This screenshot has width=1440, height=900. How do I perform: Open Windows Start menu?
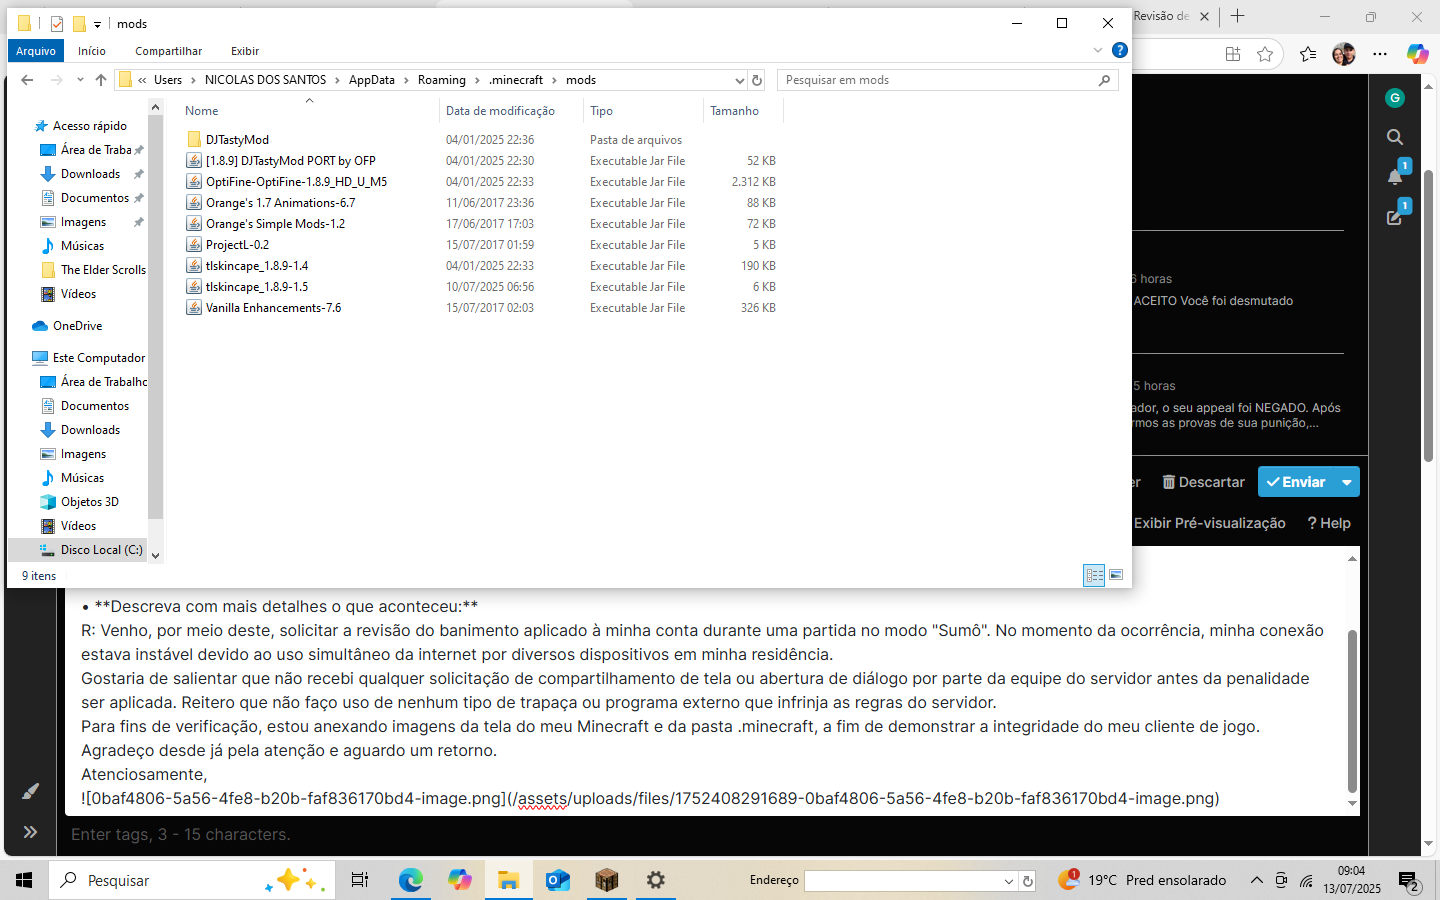[24, 880]
